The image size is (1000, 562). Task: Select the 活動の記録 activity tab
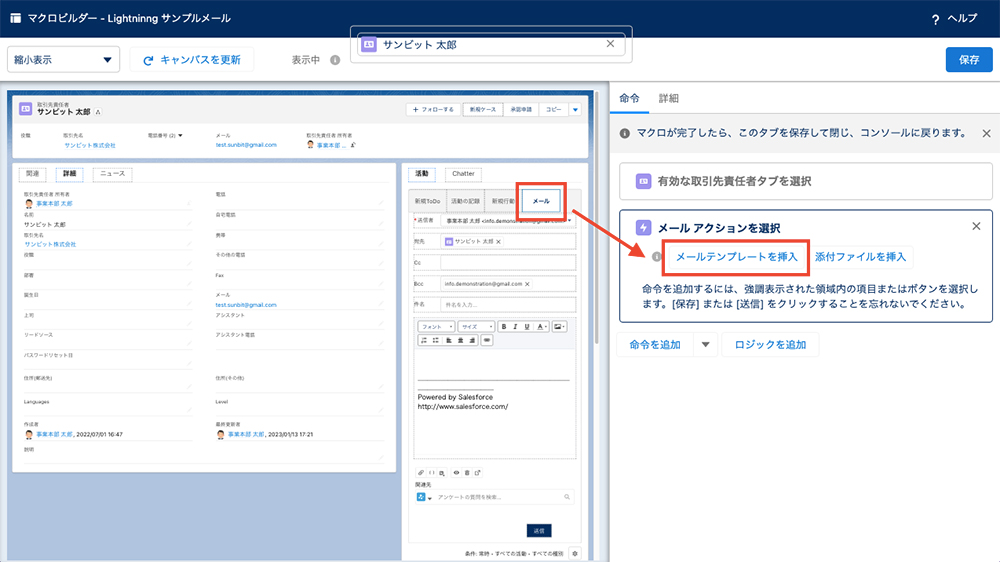tap(466, 201)
